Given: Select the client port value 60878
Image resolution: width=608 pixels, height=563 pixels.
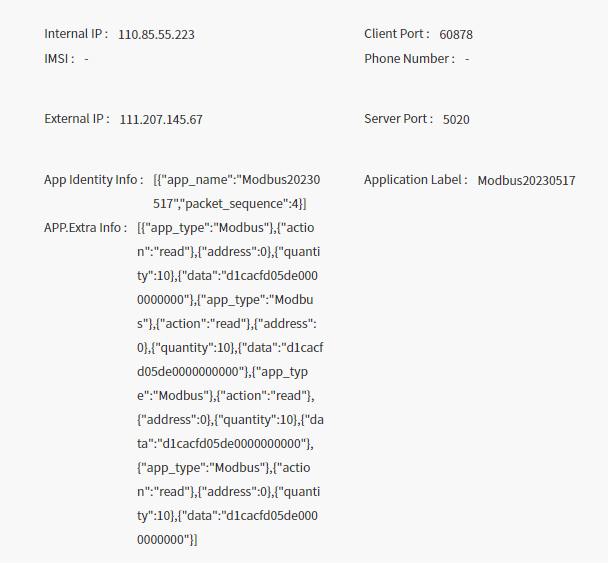Looking at the screenshot, I should coord(456,35).
